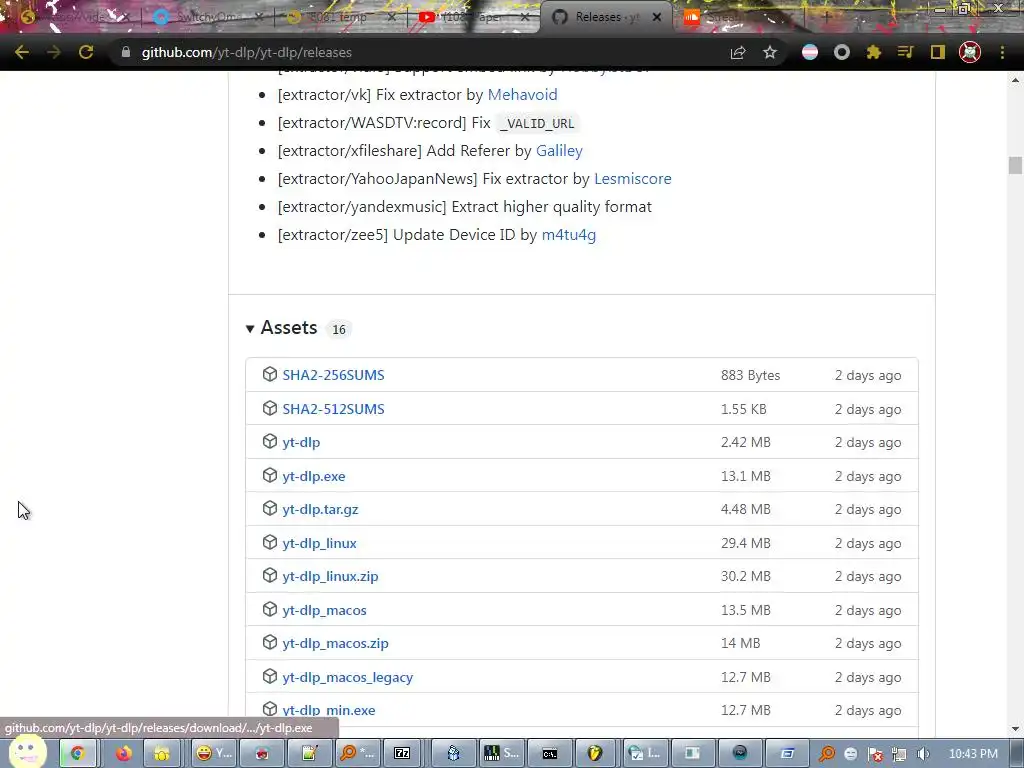This screenshot has height=768, width=1024.
Task: Click the 13.1 MB size of yt-dlp.exe
Action: 746,476
